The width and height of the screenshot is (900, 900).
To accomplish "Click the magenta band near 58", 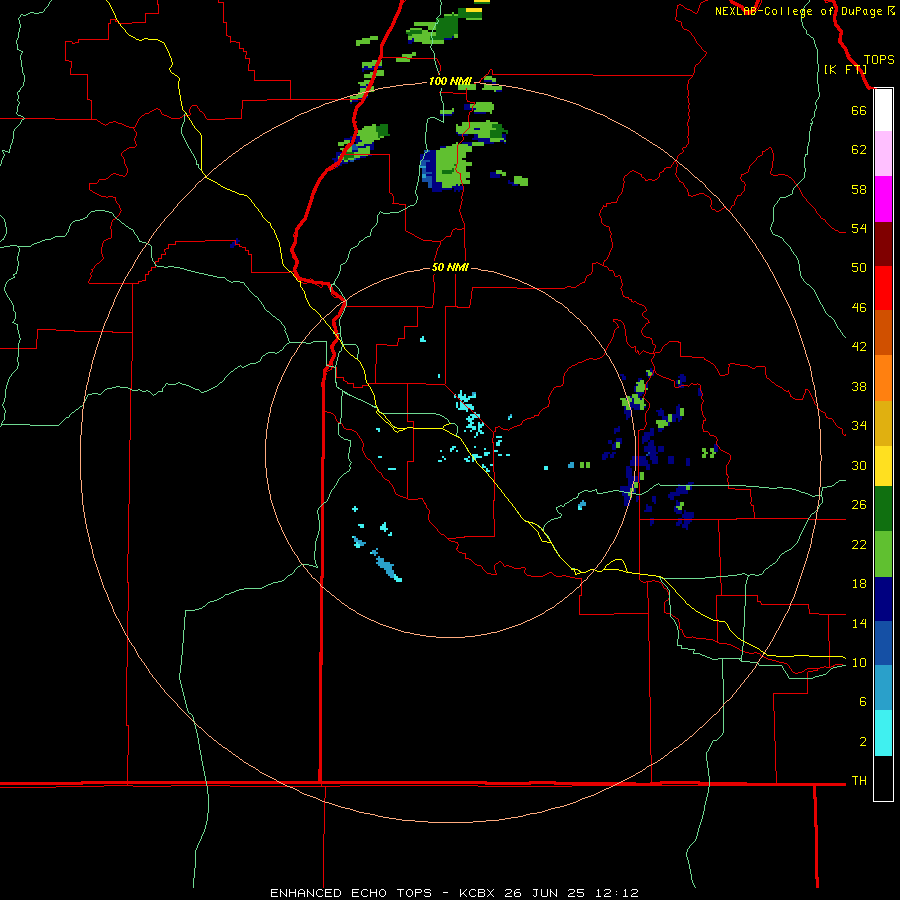I will tap(883, 199).
